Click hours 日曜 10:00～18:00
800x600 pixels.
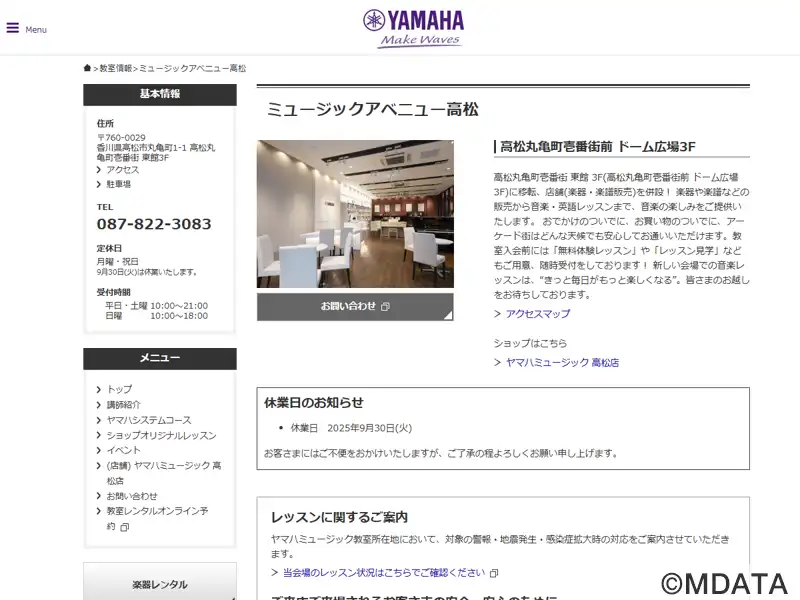click(157, 316)
